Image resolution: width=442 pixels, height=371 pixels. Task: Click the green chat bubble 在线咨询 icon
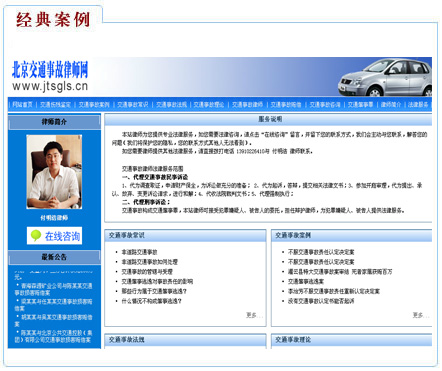pyautogui.click(x=36, y=236)
